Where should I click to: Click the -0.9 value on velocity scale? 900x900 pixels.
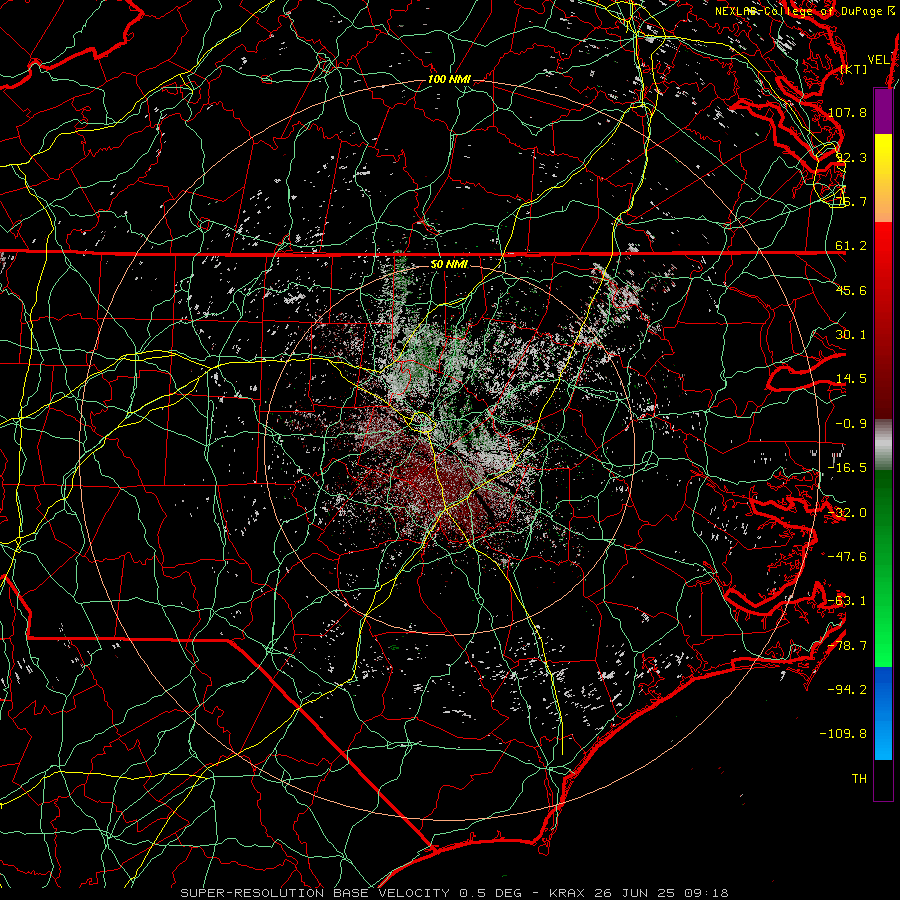pyautogui.click(x=851, y=424)
